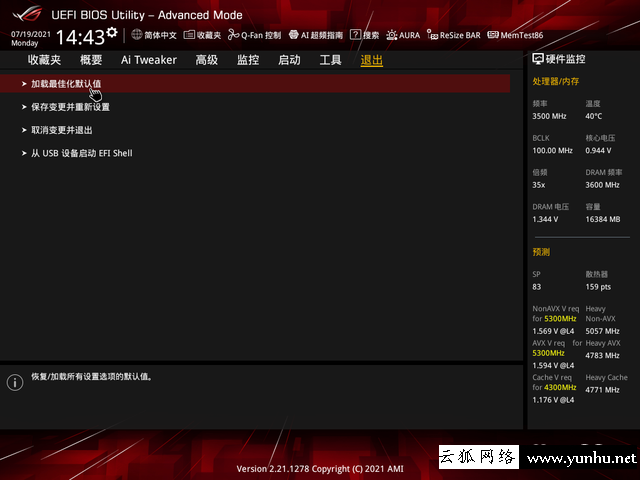The width and height of the screenshot is (640, 480).
Task: Click arrow beside 加载最佳化默认值
Action: pos(24,84)
